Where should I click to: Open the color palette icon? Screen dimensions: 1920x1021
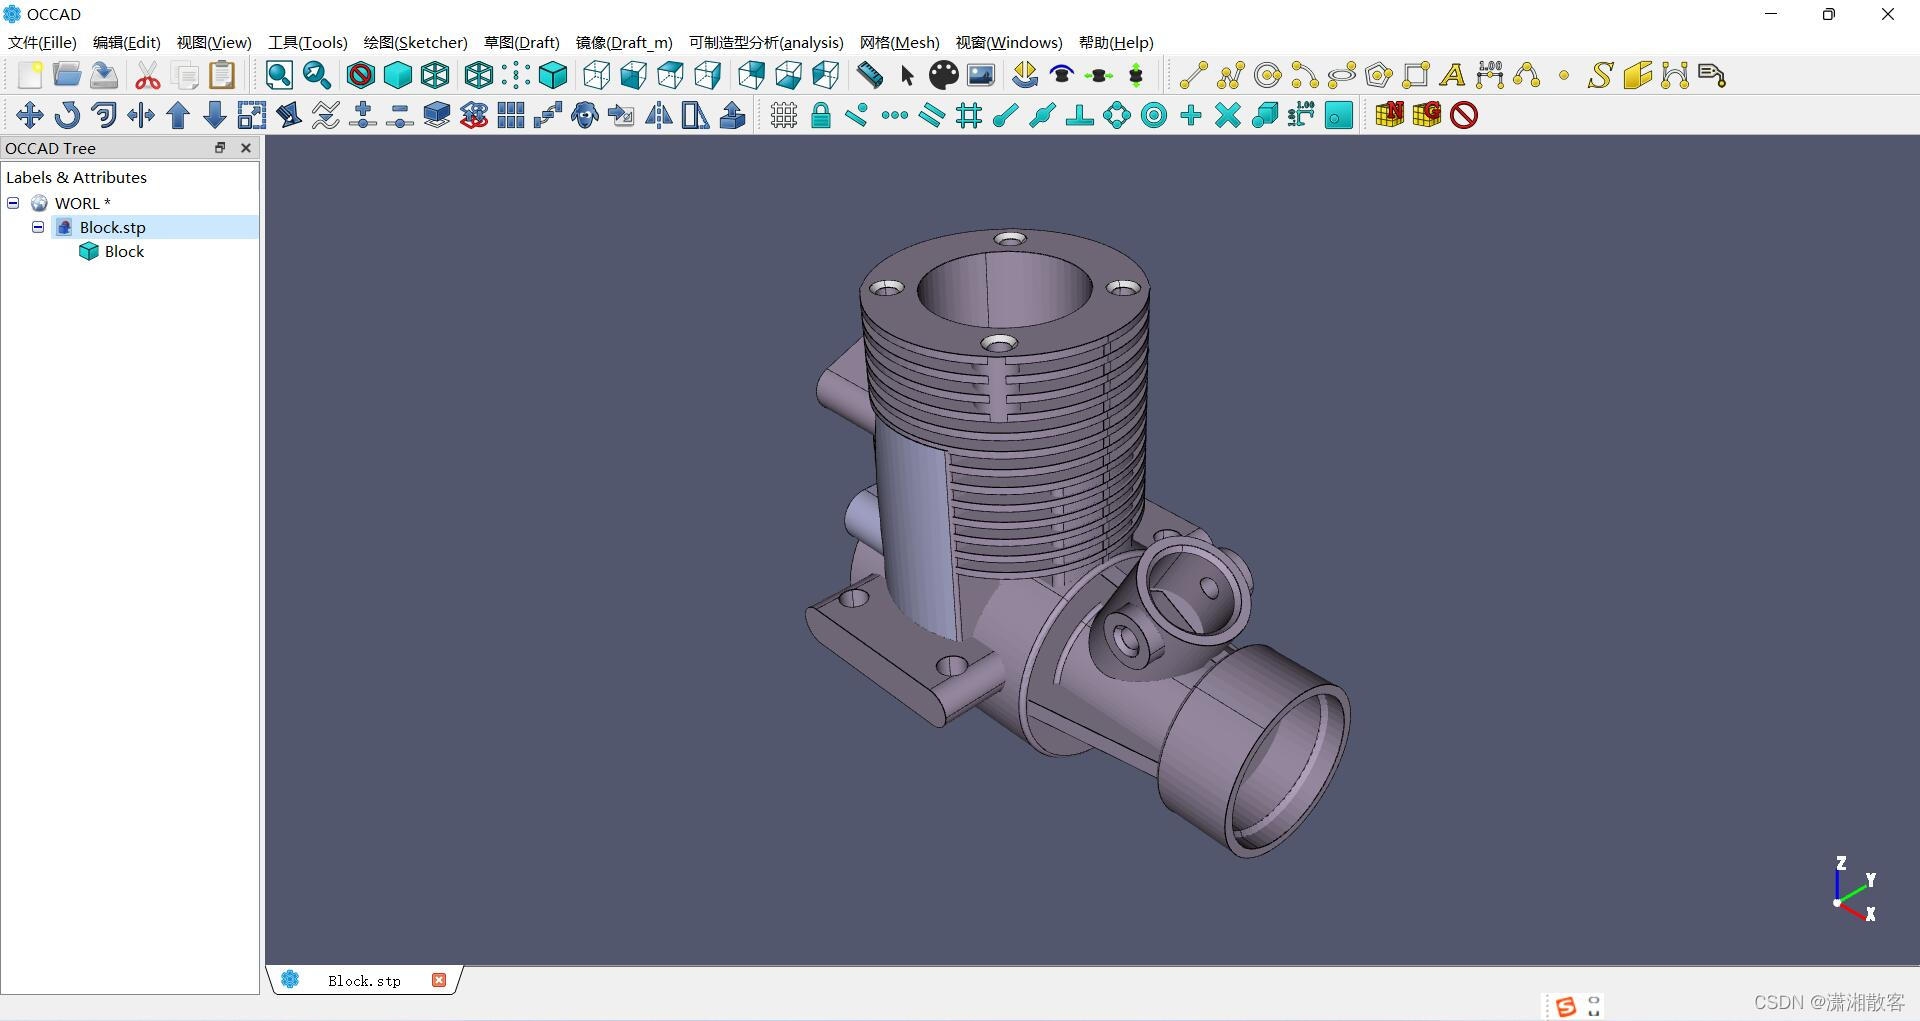click(x=943, y=75)
